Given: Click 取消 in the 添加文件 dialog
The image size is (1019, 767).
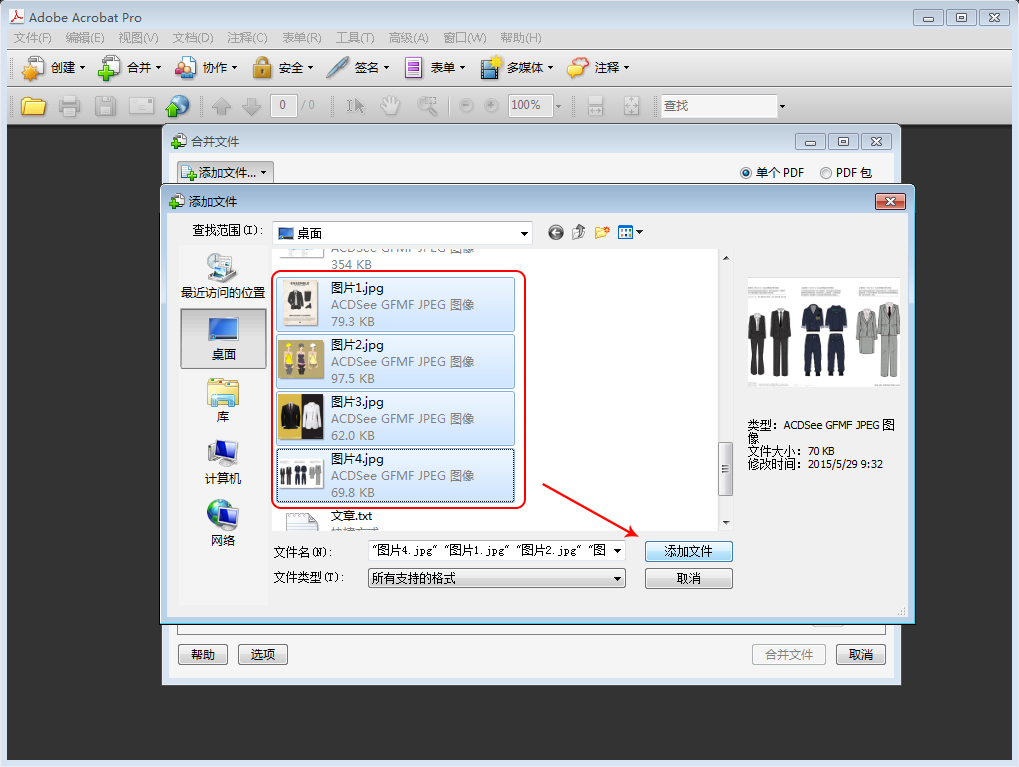Looking at the screenshot, I should point(689,578).
